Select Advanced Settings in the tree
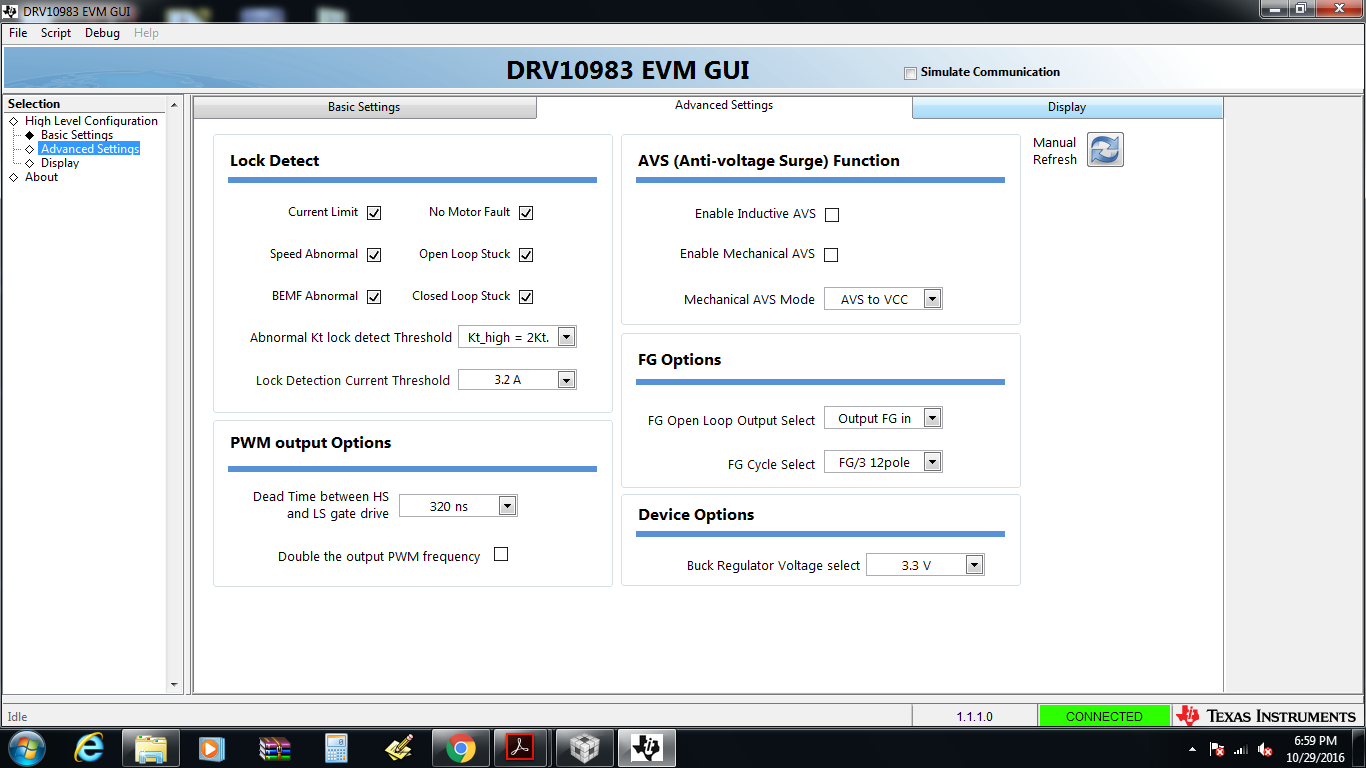Viewport: 1366px width, 768px height. 90,149
